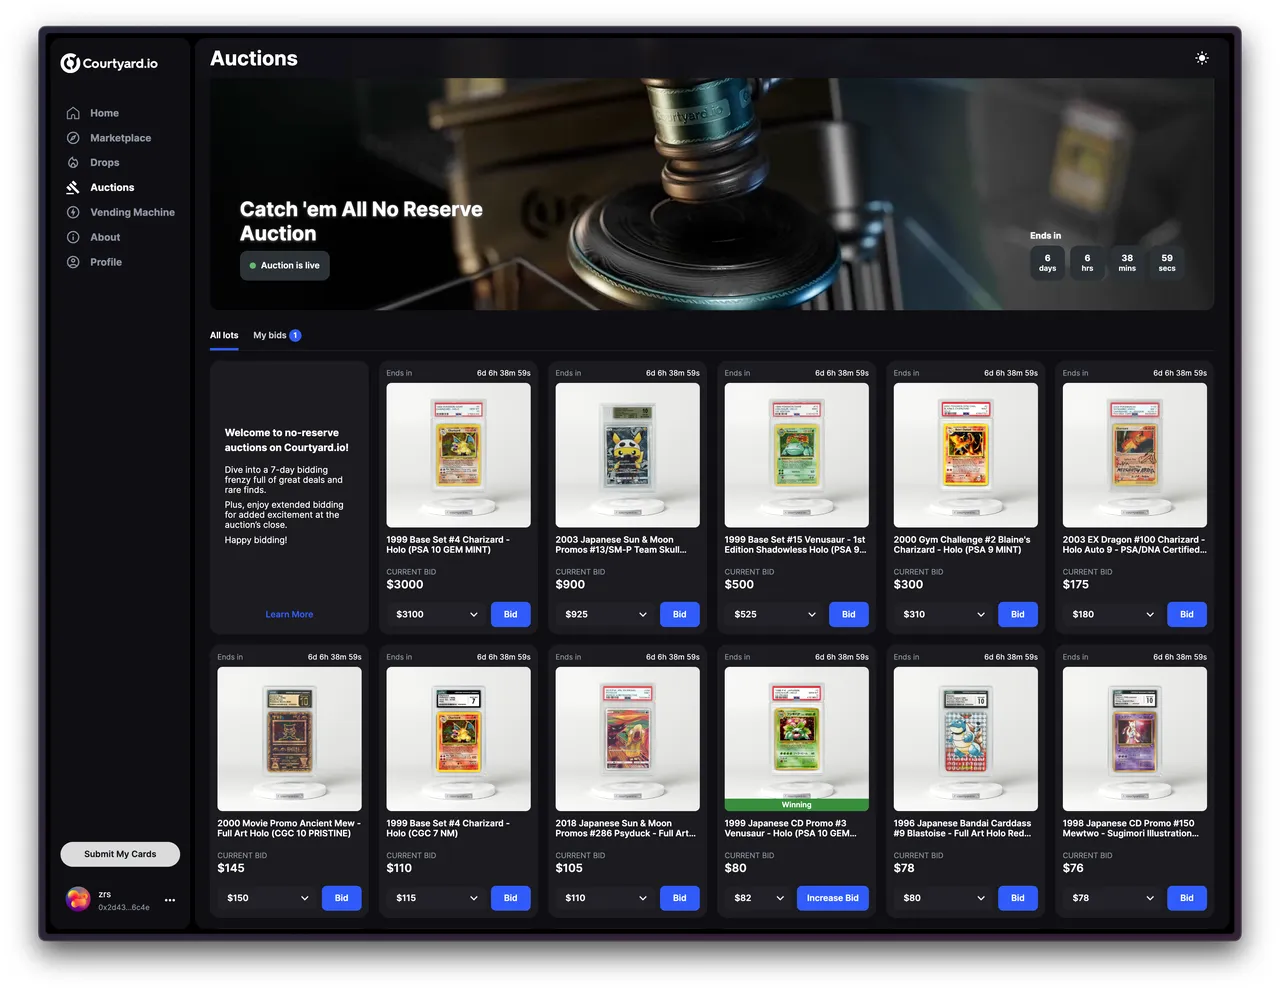Open Team Skull Pikachu promo card image
This screenshot has width=1280, height=992.
pyautogui.click(x=628, y=455)
